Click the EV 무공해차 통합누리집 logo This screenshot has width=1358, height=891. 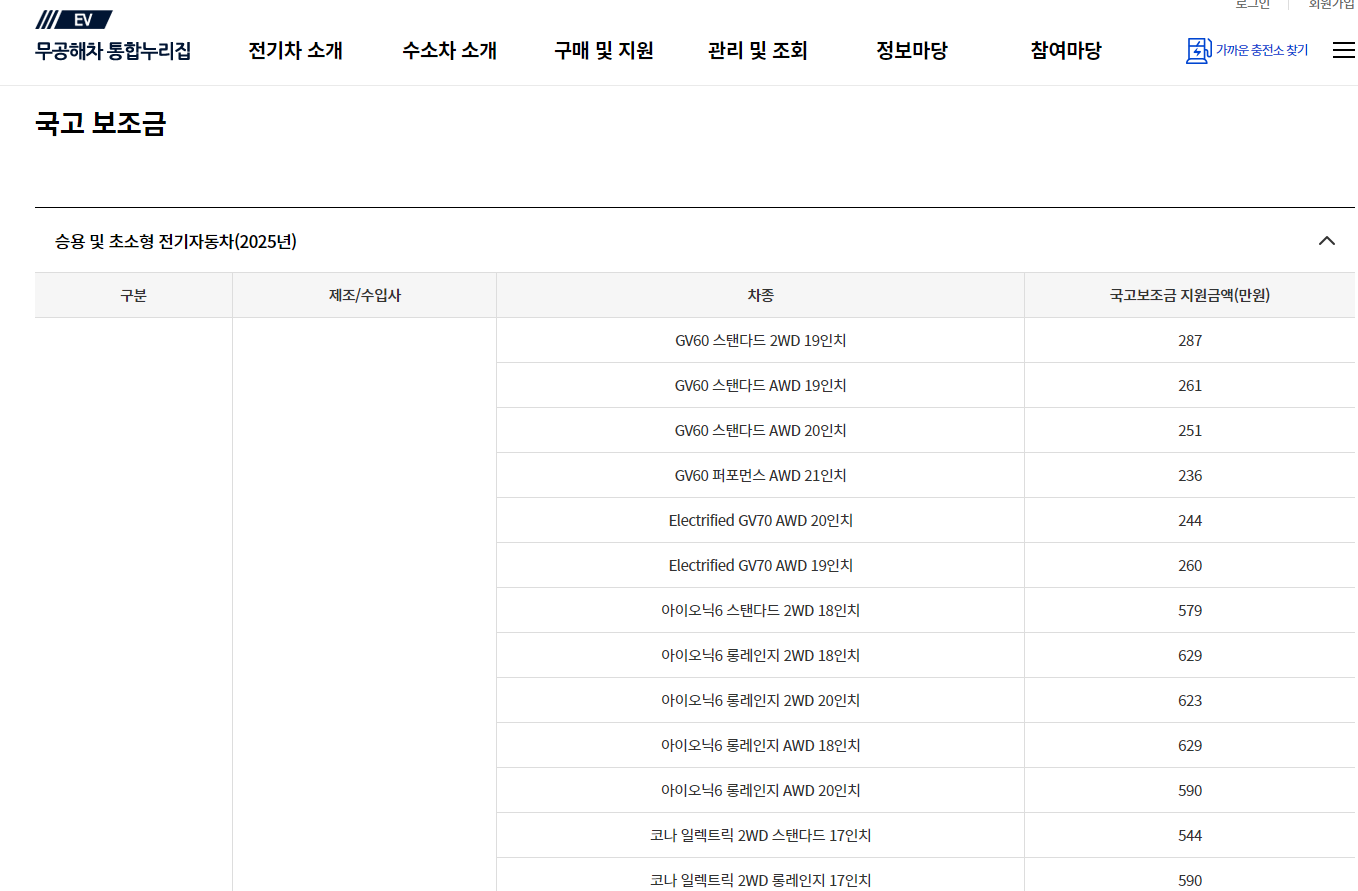[112, 36]
